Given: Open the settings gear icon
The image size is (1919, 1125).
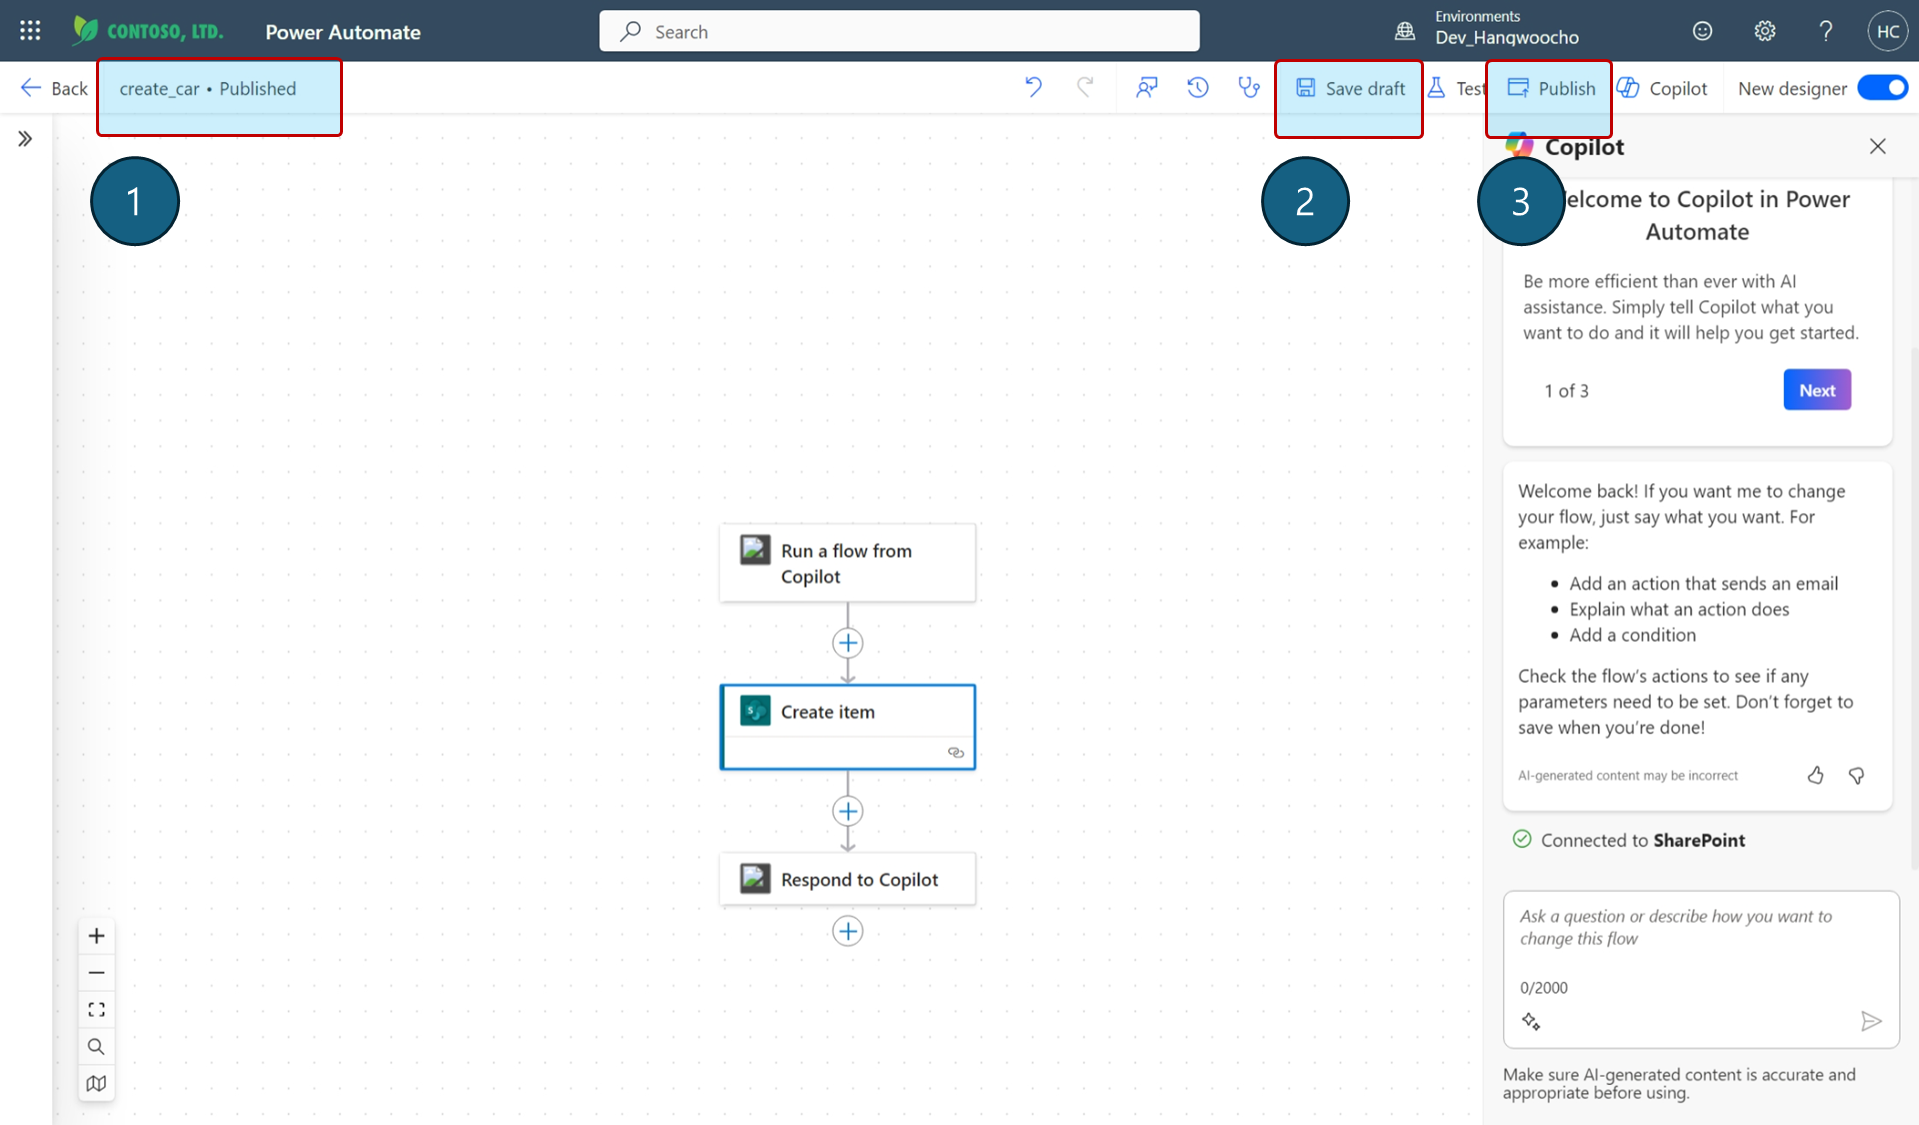Looking at the screenshot, I should (1765, 31).
